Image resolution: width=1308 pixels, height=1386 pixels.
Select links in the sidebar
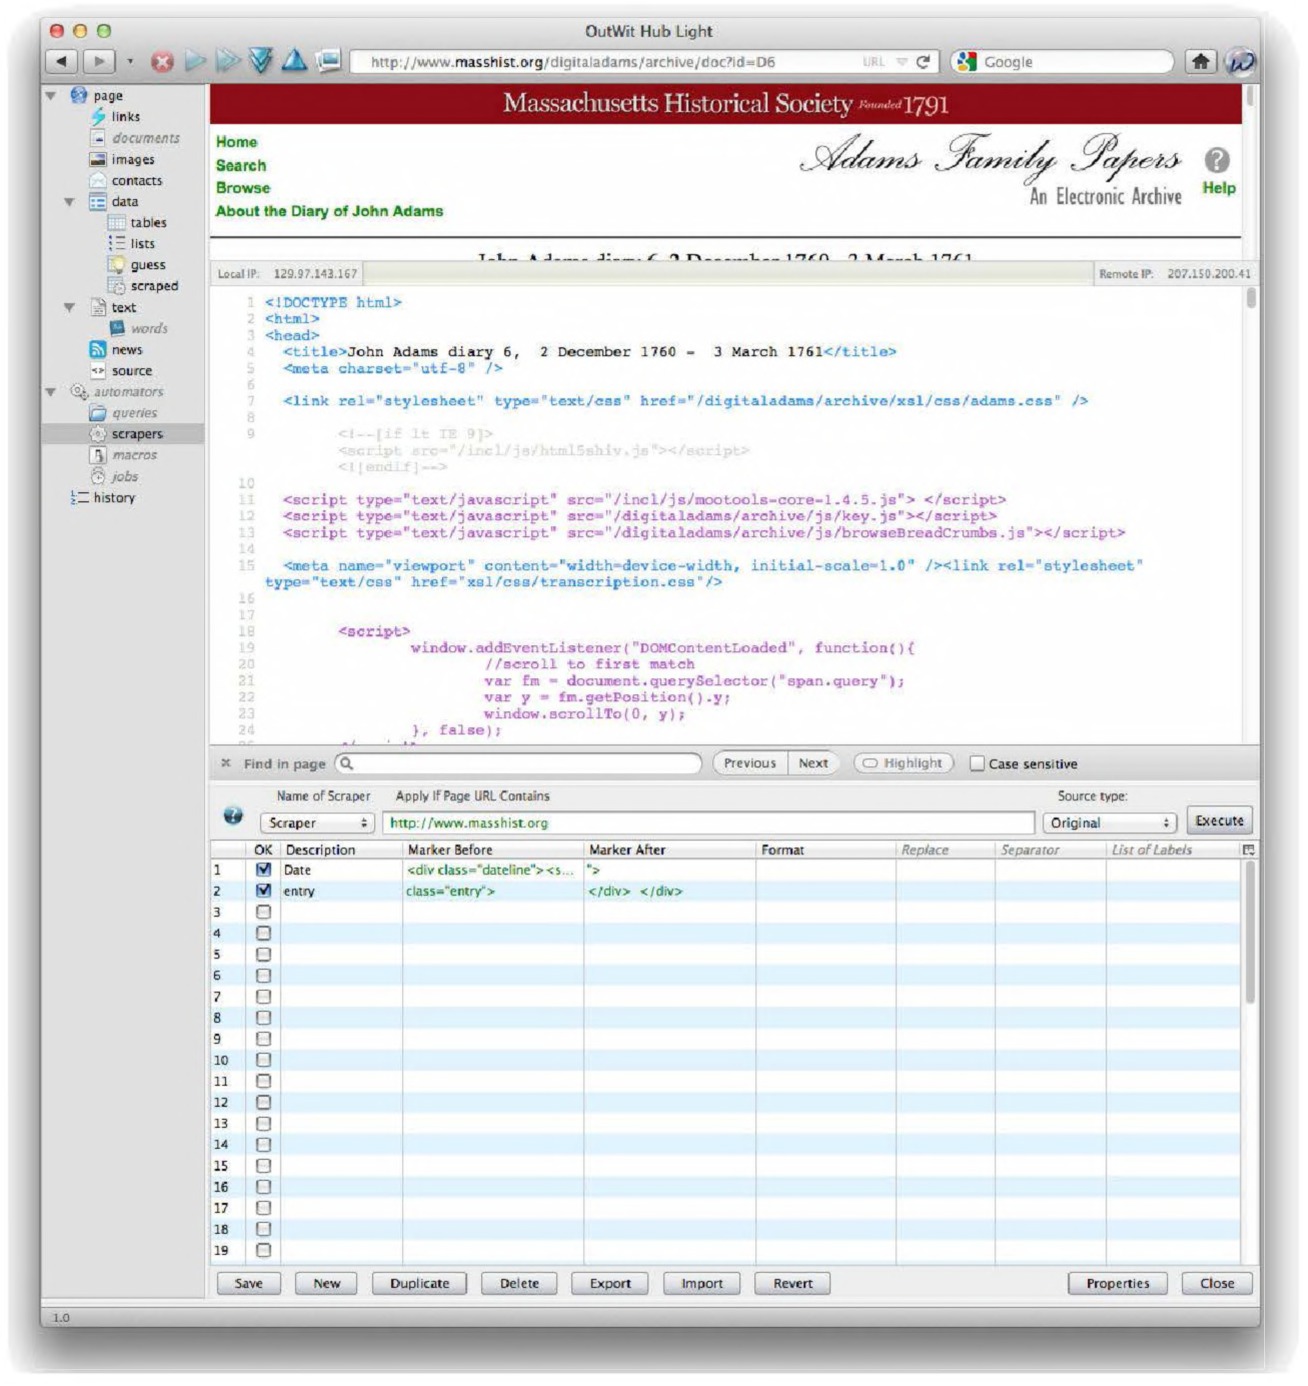click(126, 117)
